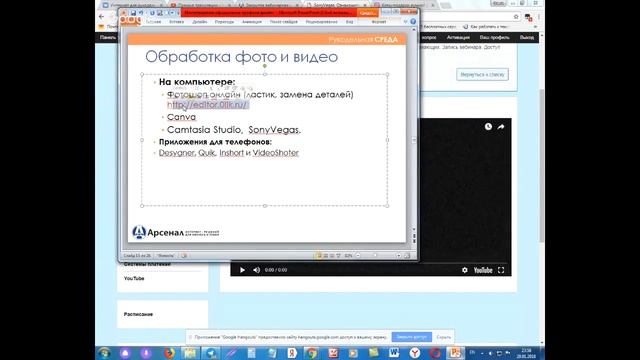Open the taskbar clock and date
Screen dimensions: 640x360
pos(526,353)
